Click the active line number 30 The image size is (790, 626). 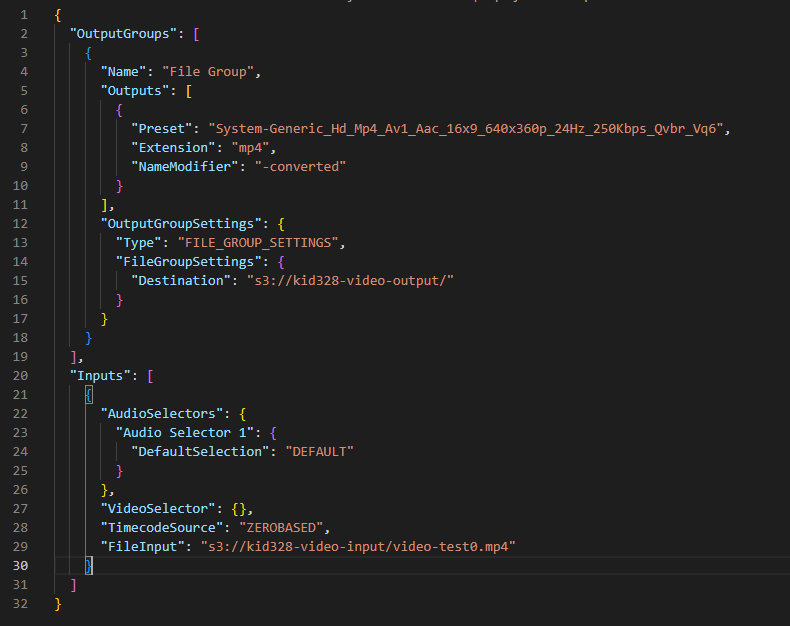click(20, 566)
